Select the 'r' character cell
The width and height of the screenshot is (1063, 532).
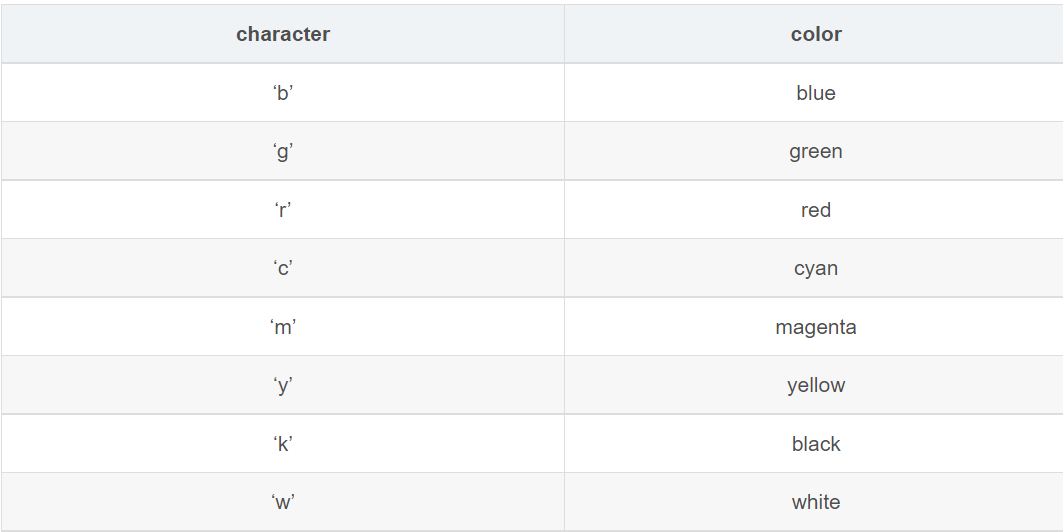tap(283, 209)
